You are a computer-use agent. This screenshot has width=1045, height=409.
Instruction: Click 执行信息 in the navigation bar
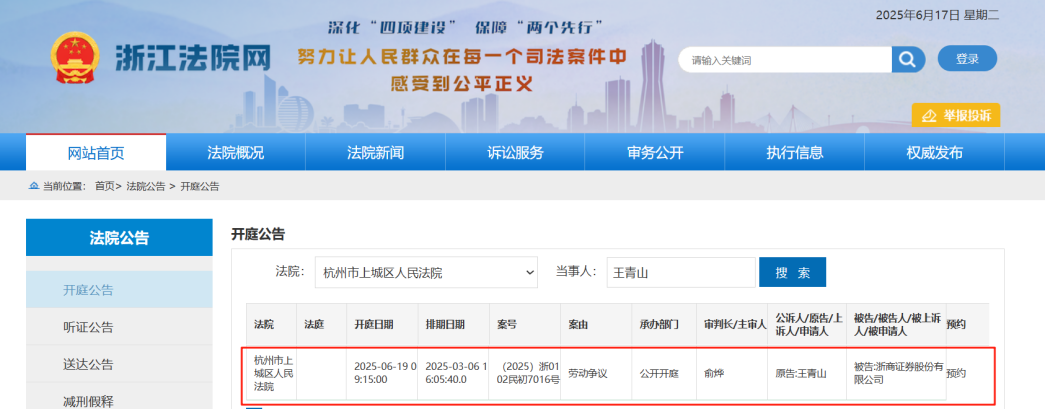coord(795,153)
